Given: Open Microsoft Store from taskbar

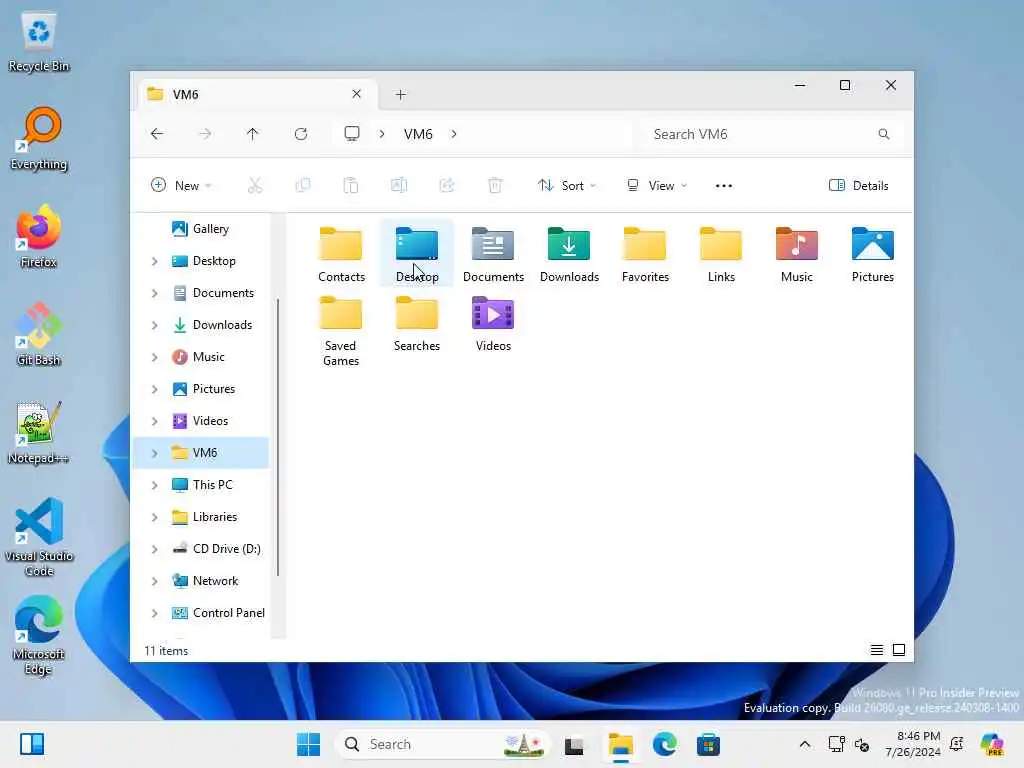Looking at the screenshot, I should click(x=708, y=744).
